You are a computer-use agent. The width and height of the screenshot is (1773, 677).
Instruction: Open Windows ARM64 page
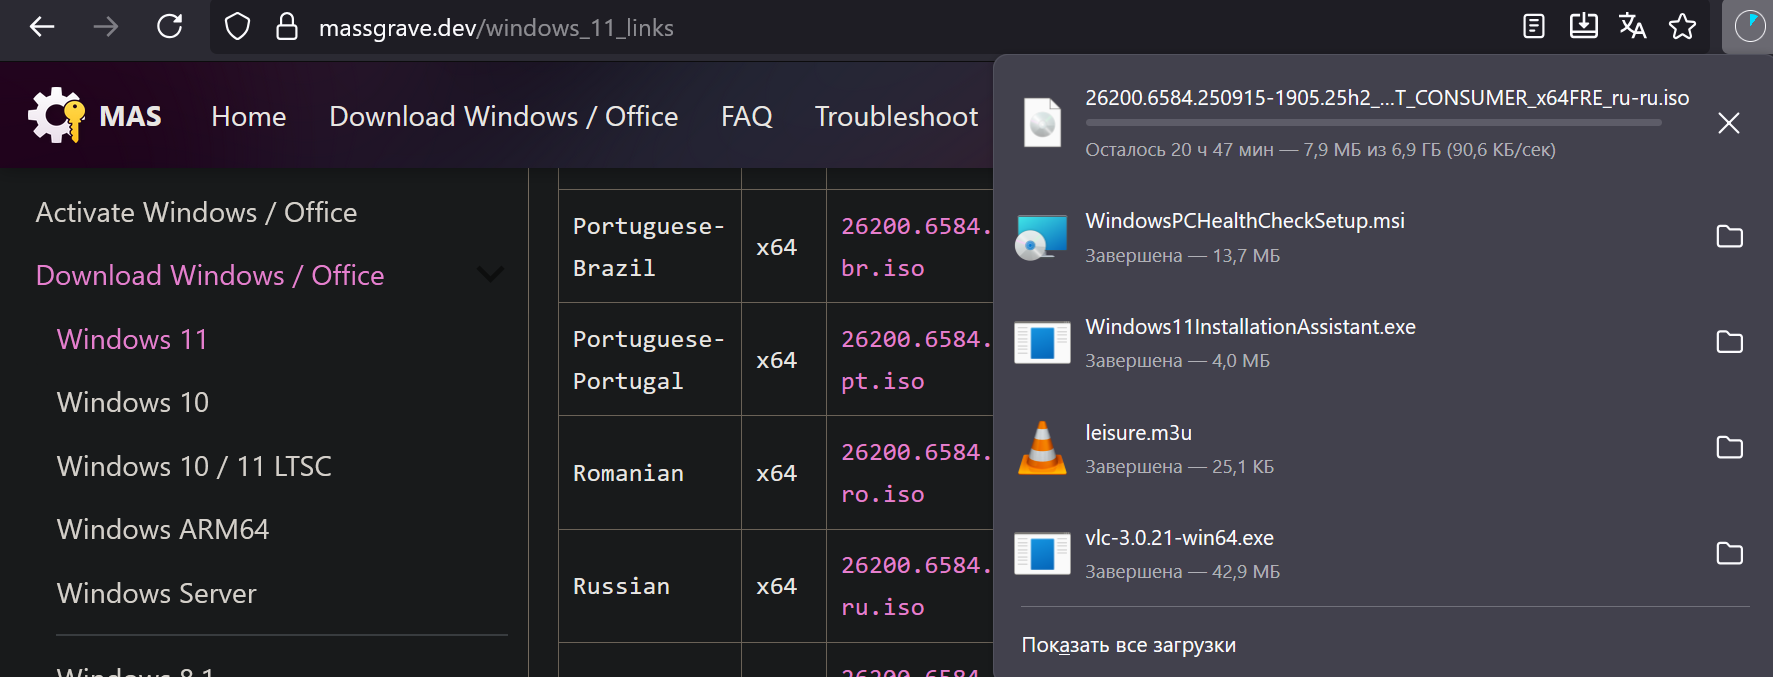[x=163, y=529]
